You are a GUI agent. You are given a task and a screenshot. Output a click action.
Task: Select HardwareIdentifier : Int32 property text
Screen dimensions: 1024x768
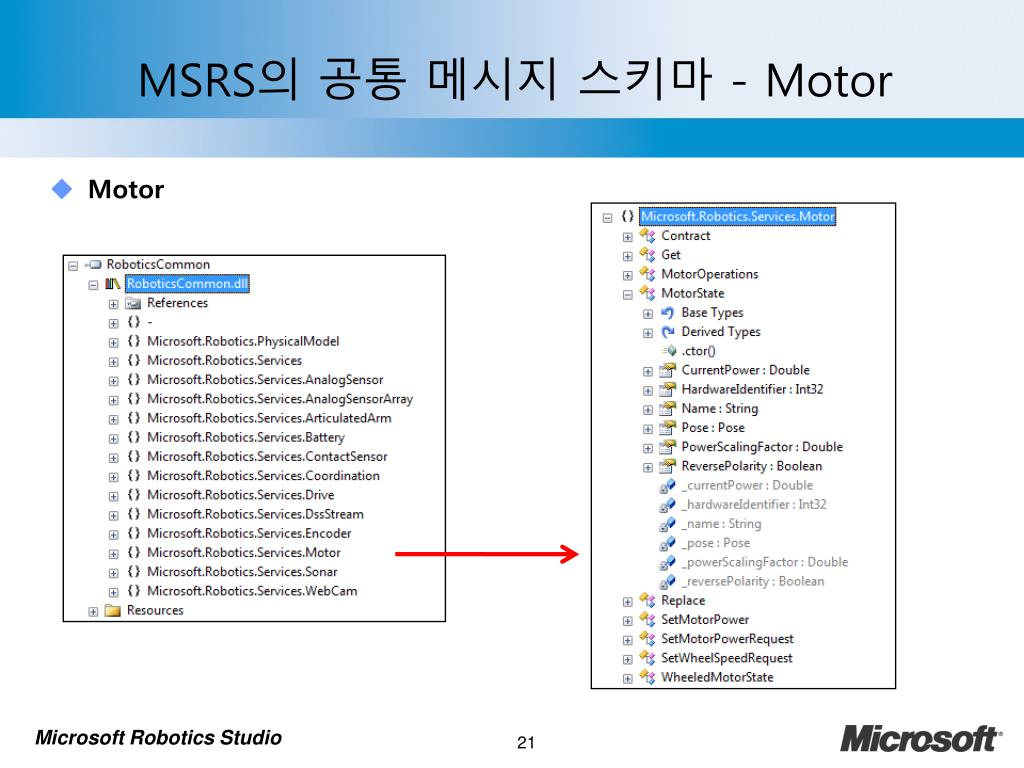coord(752,389)
